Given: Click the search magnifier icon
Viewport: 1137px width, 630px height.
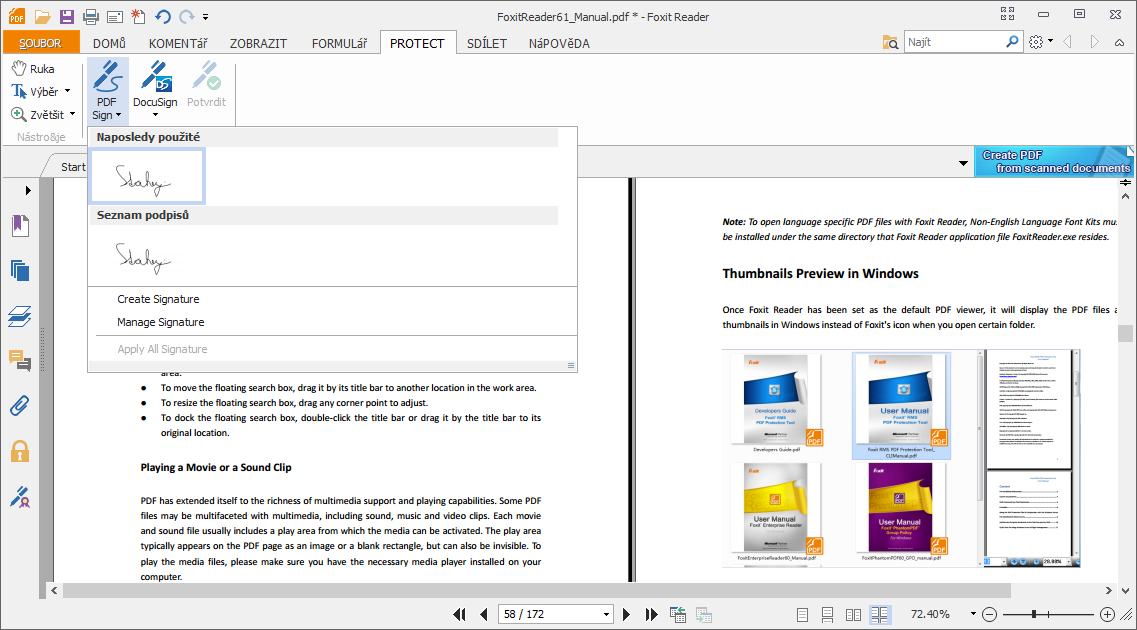Looking at the screenshot, I should pyautogui.click(x=1012, y=42).
